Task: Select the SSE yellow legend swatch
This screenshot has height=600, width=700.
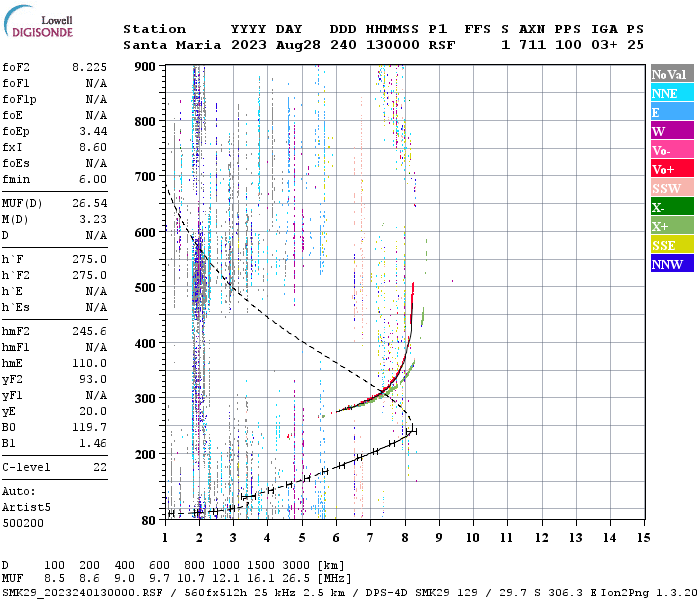Action: [x=672, y=245]
